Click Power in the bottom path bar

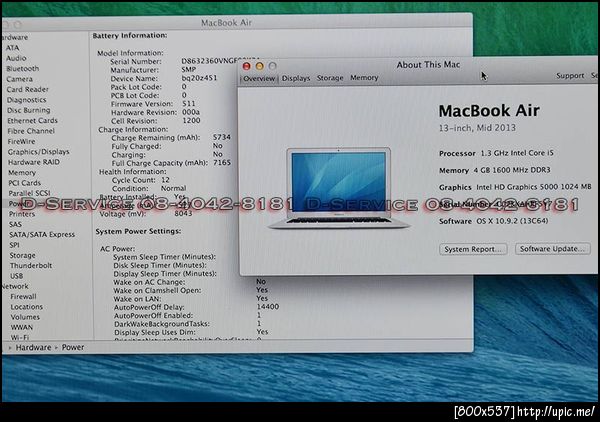coord(73,347)
